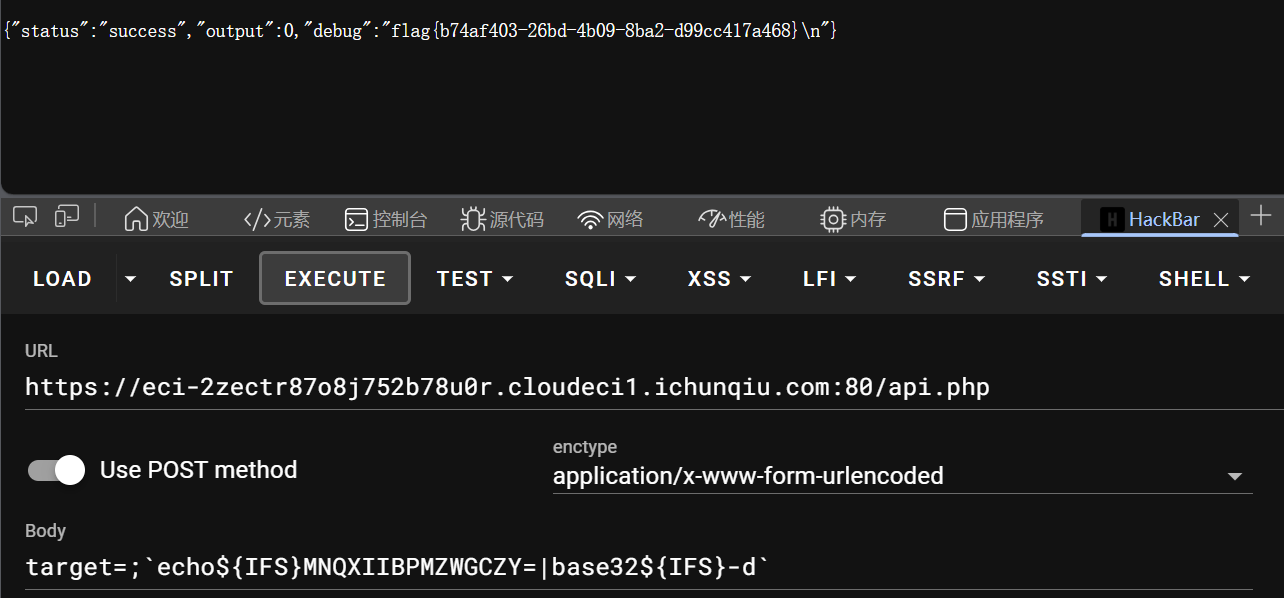Close the HackBar tab

pos(1221,220)
